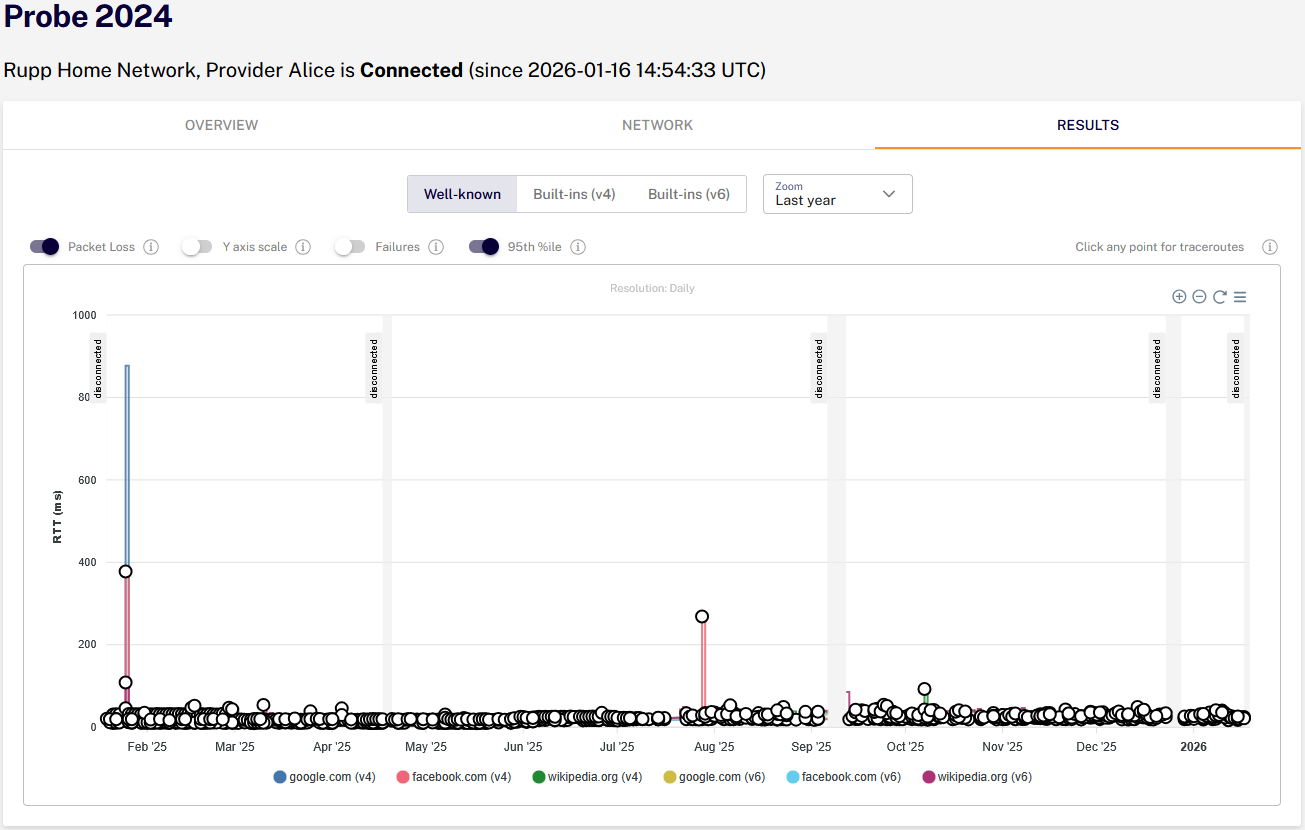Click the Resolution: Daily label
The width and height of the screenshot is (1305, 830).
(x=652, y=288)
